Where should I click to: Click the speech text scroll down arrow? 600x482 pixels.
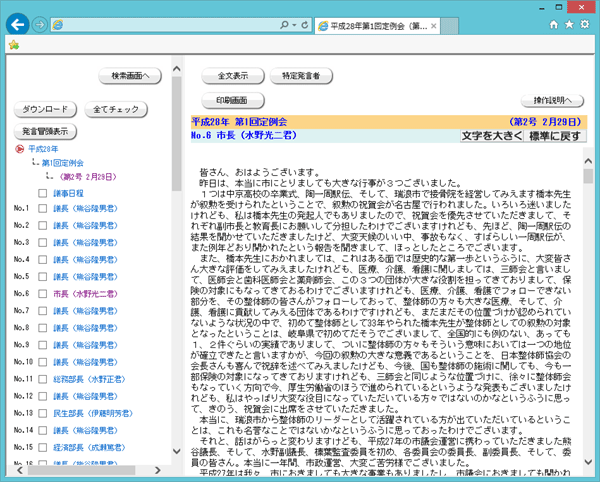[x=588, y=462]
